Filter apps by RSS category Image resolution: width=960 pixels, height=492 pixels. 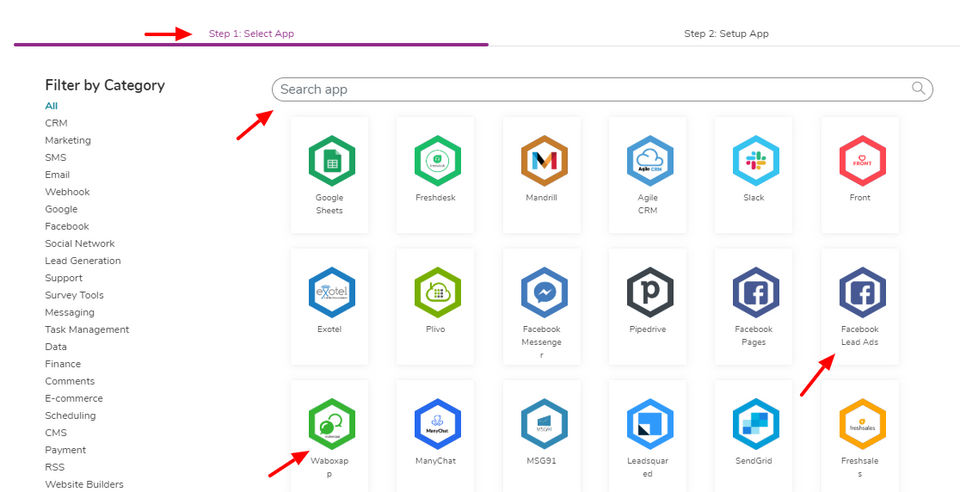coord(54,467)
